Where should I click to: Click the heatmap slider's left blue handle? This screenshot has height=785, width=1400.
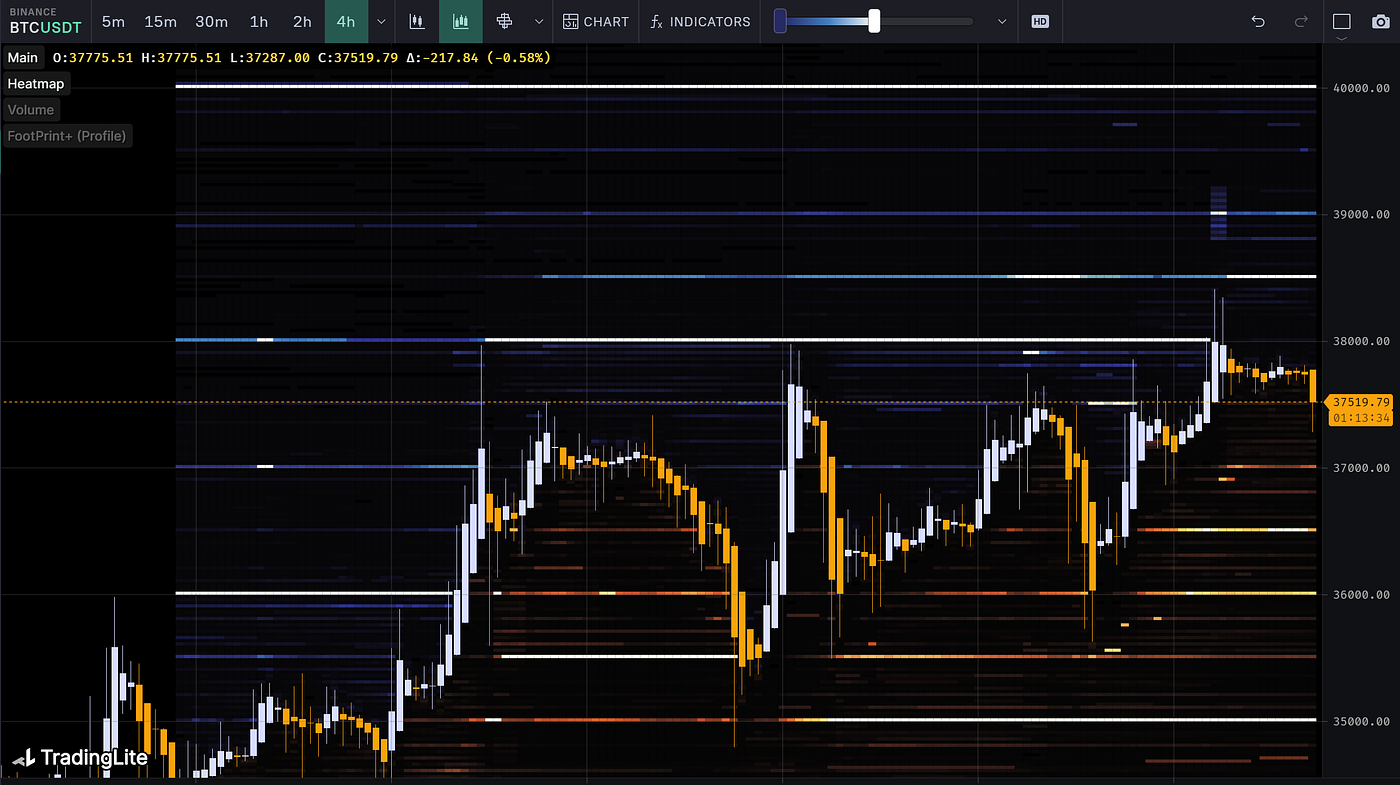[x=780, y=21]
